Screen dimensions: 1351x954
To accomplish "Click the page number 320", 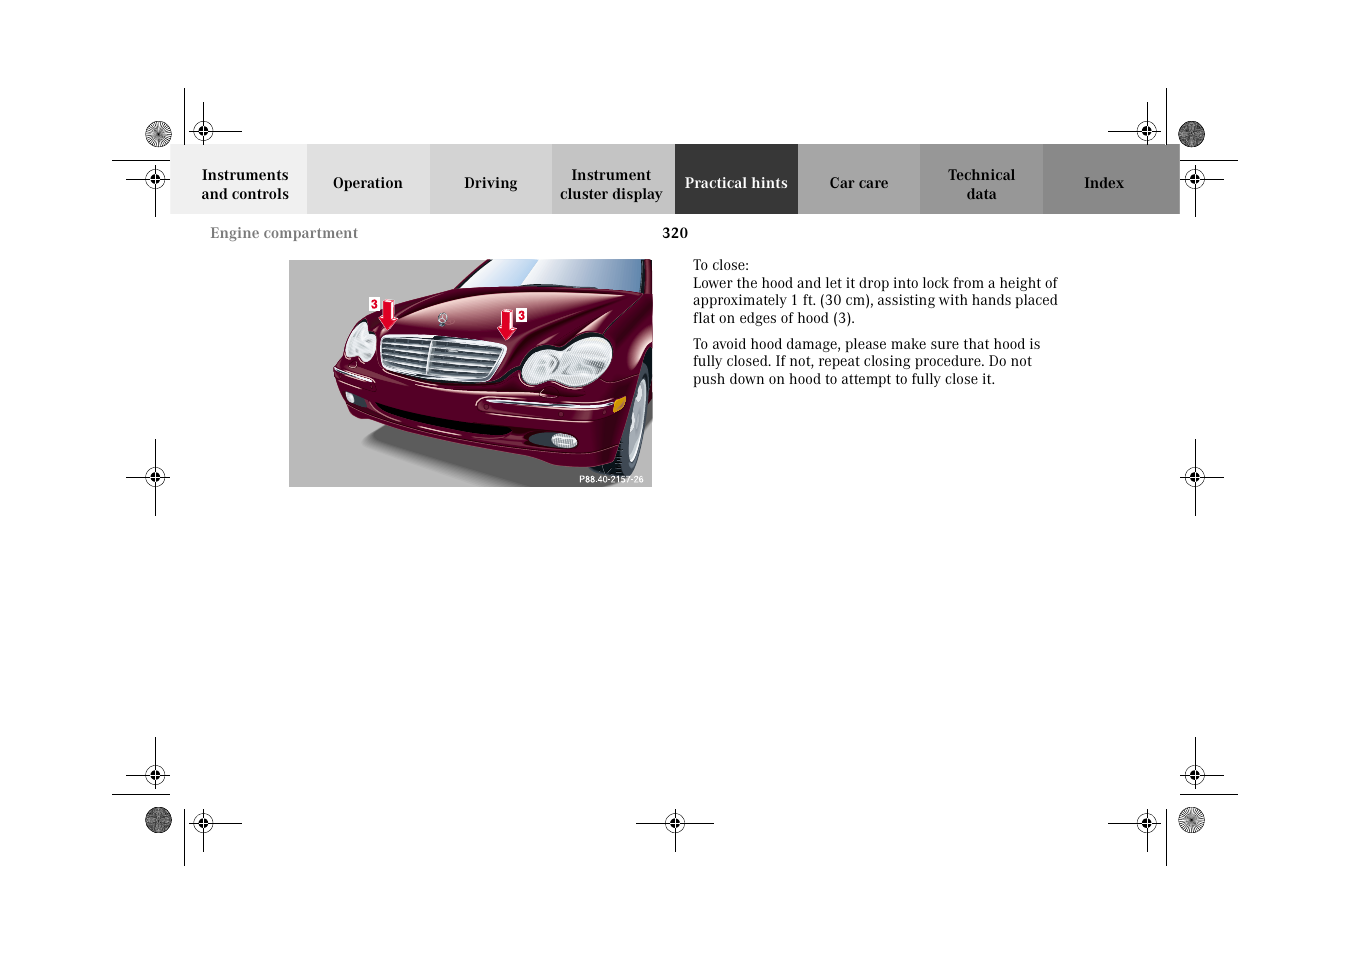I will click(x=675, y=233).
